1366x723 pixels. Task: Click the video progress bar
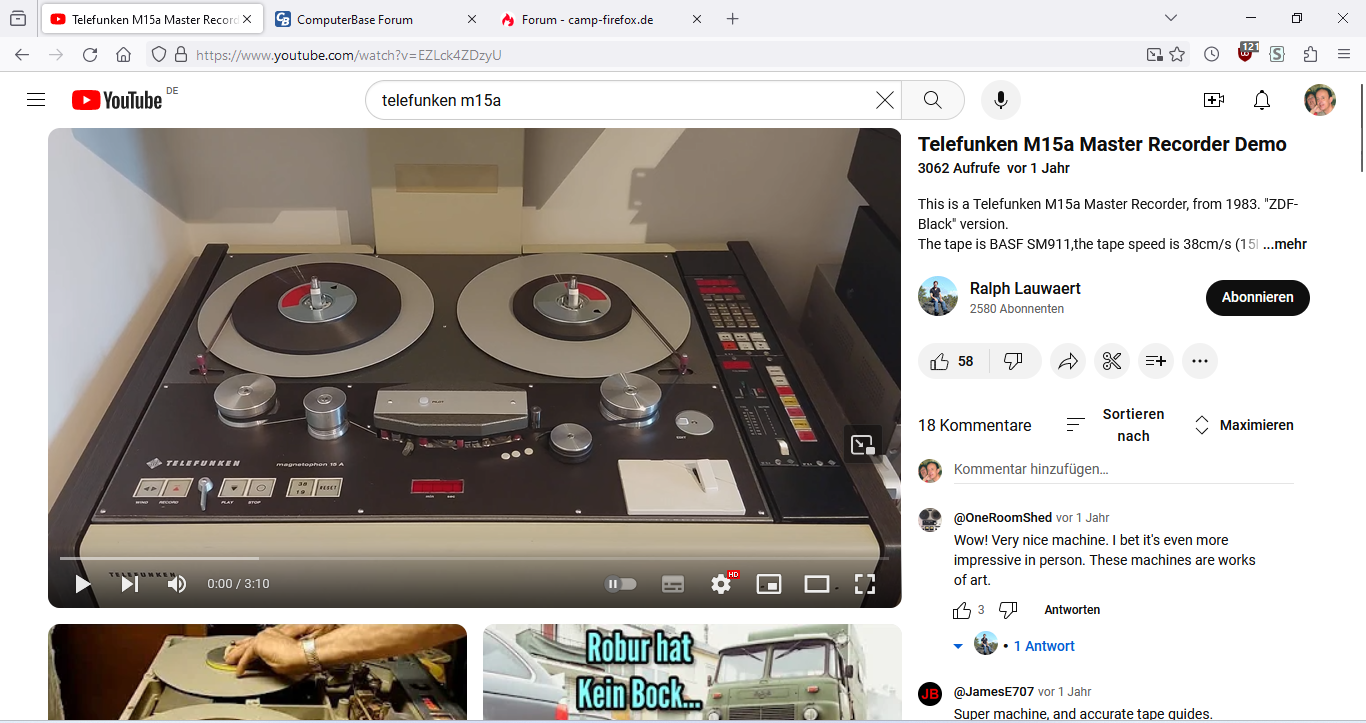click(x=474, y=558)
